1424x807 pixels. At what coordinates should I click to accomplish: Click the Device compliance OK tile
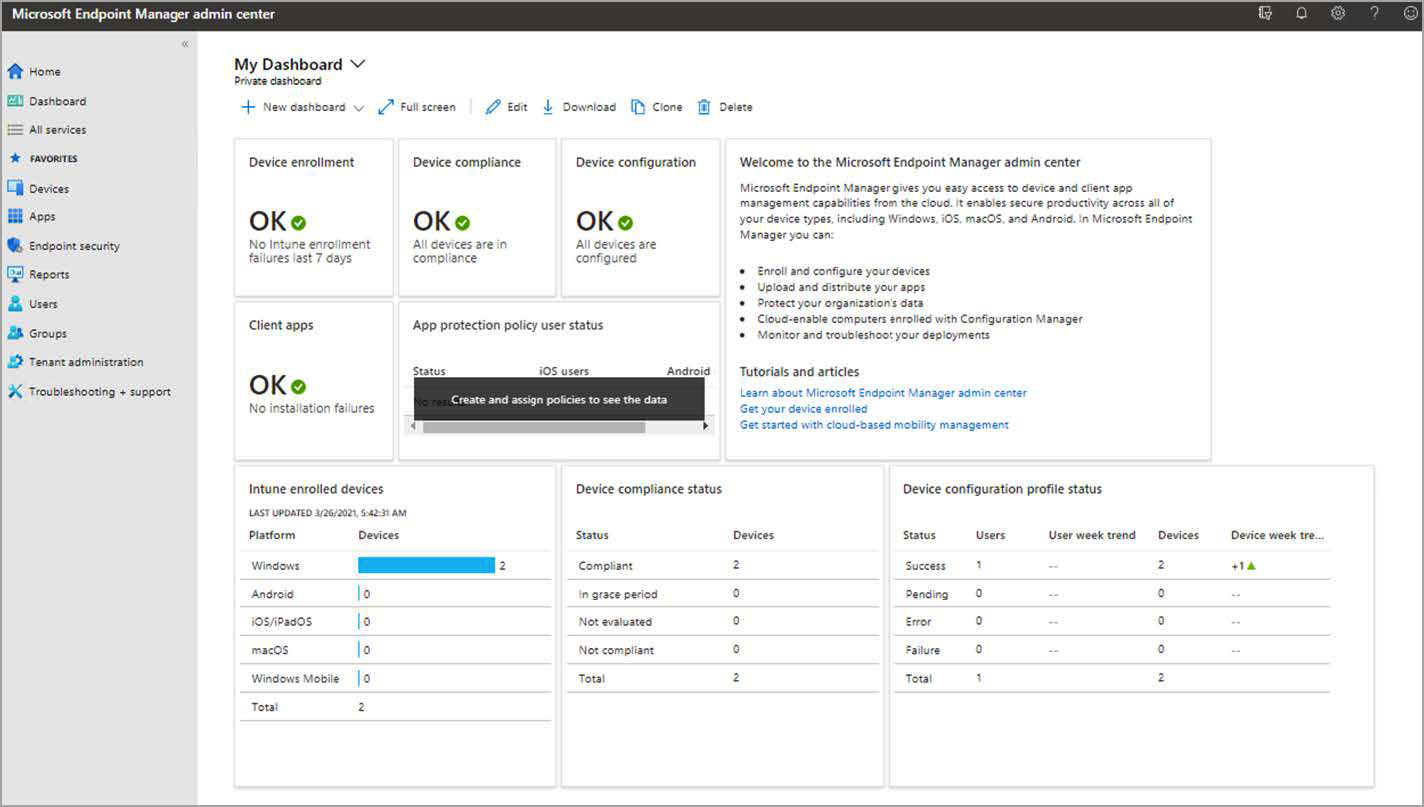(x=477, y=217)
